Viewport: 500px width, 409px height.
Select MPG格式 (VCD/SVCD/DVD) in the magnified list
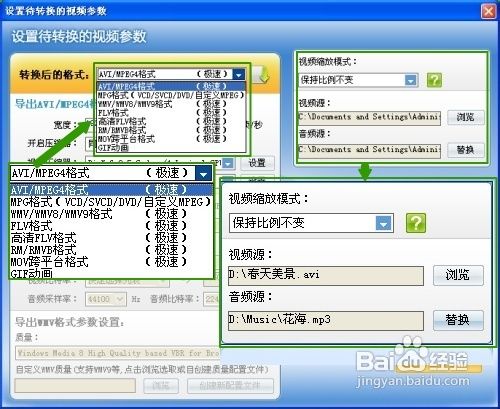pos(111,202)
